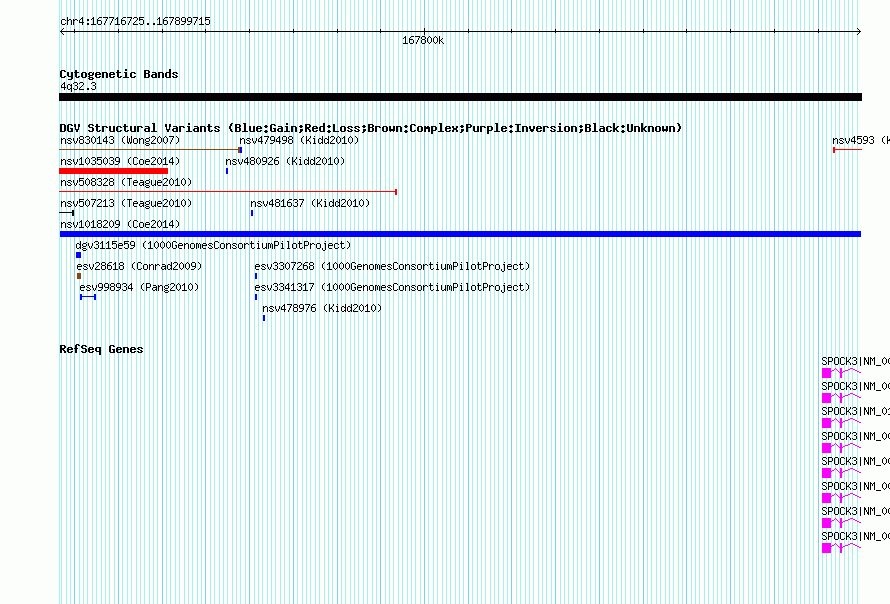Select the blue marker under nsv479498
The width and height of the screenshot is (890, 604).
(x=241, y=150)
